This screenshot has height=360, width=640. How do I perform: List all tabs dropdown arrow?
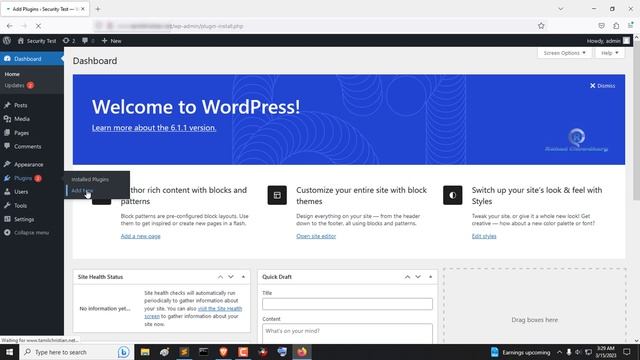560,9
